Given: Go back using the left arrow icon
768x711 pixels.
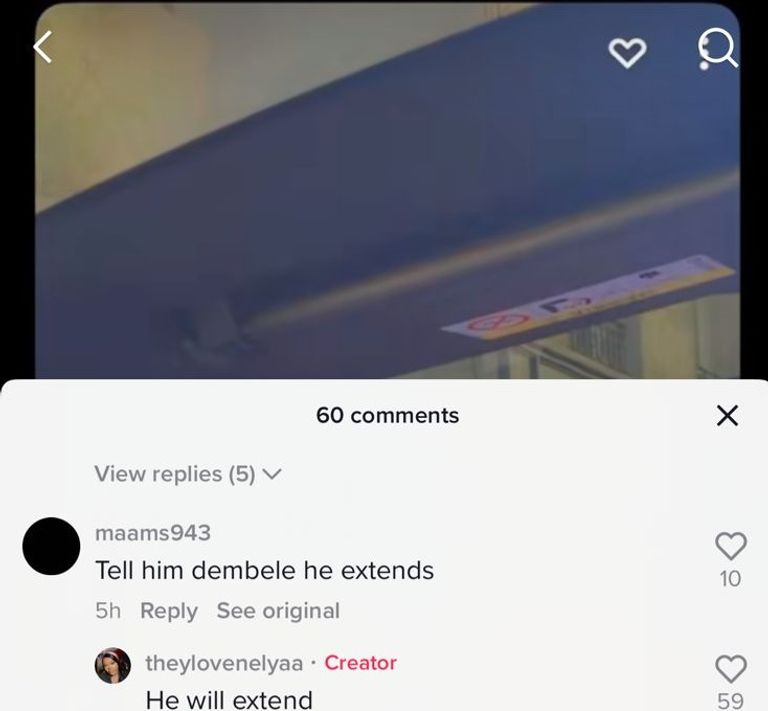Looking at the screenshot, I should (43, 47).
